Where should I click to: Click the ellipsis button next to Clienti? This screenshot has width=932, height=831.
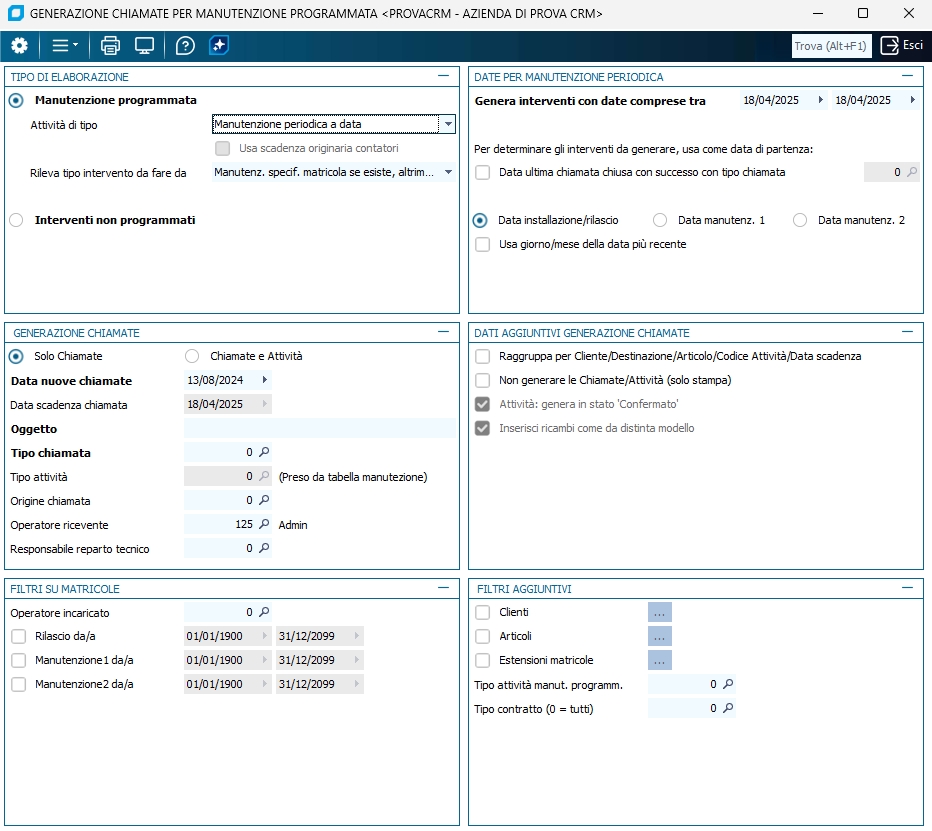point(659,613)
